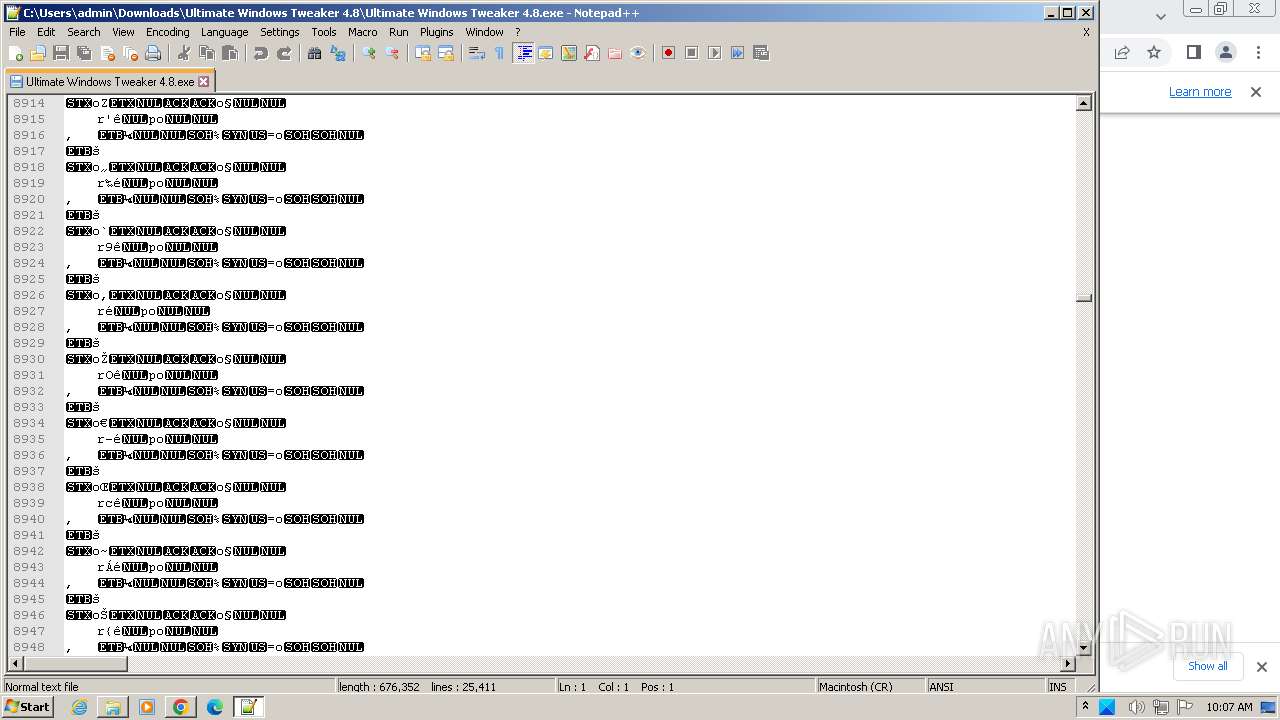This screenshot has width=1280, height=720.
Task: Toggle synchronize vertical scrolling
Action: pyautogui.click(x=423, y=53)
